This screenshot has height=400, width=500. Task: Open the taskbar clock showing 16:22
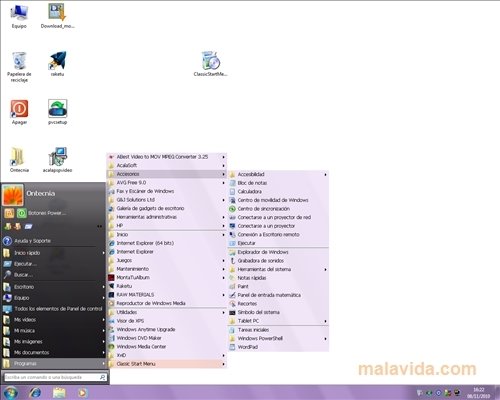[479, 393]
